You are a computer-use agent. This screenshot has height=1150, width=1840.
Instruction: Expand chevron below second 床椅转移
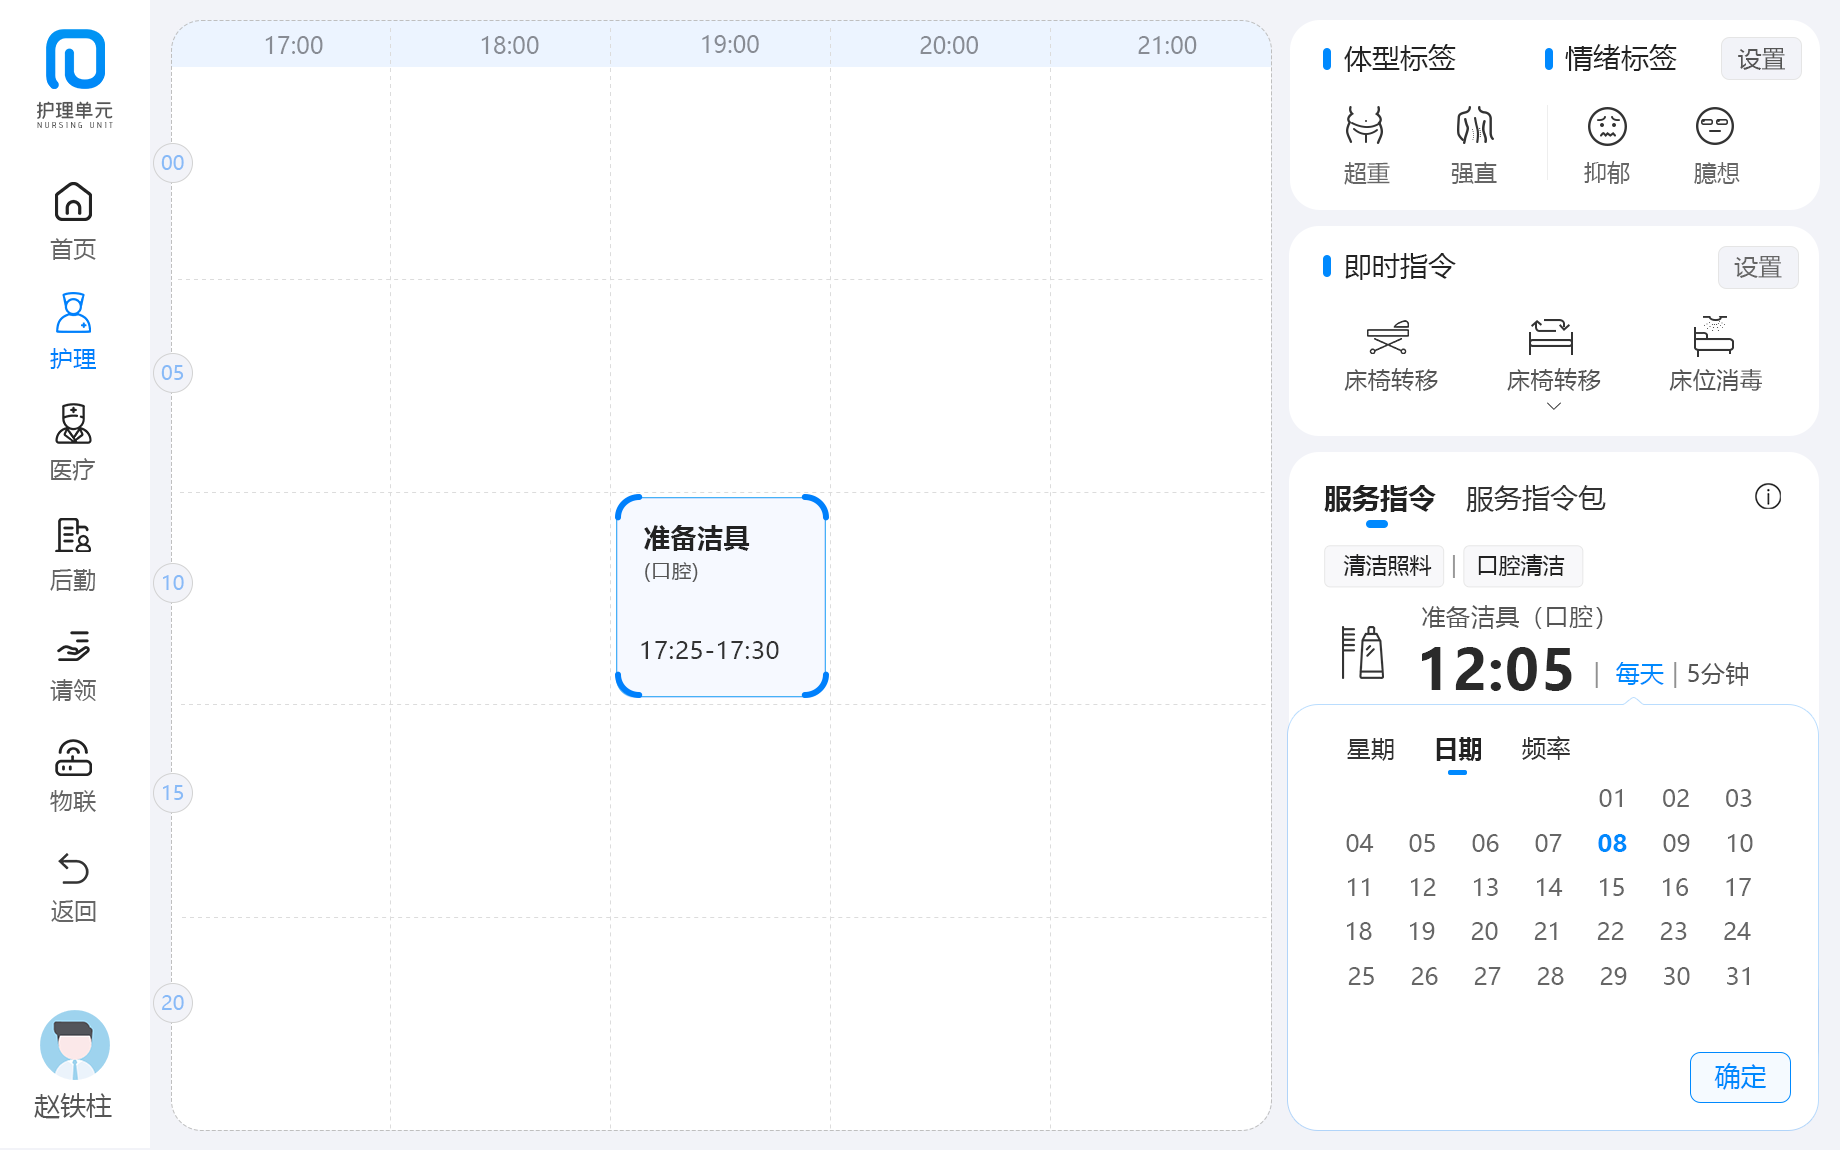tap(1553, 406)
